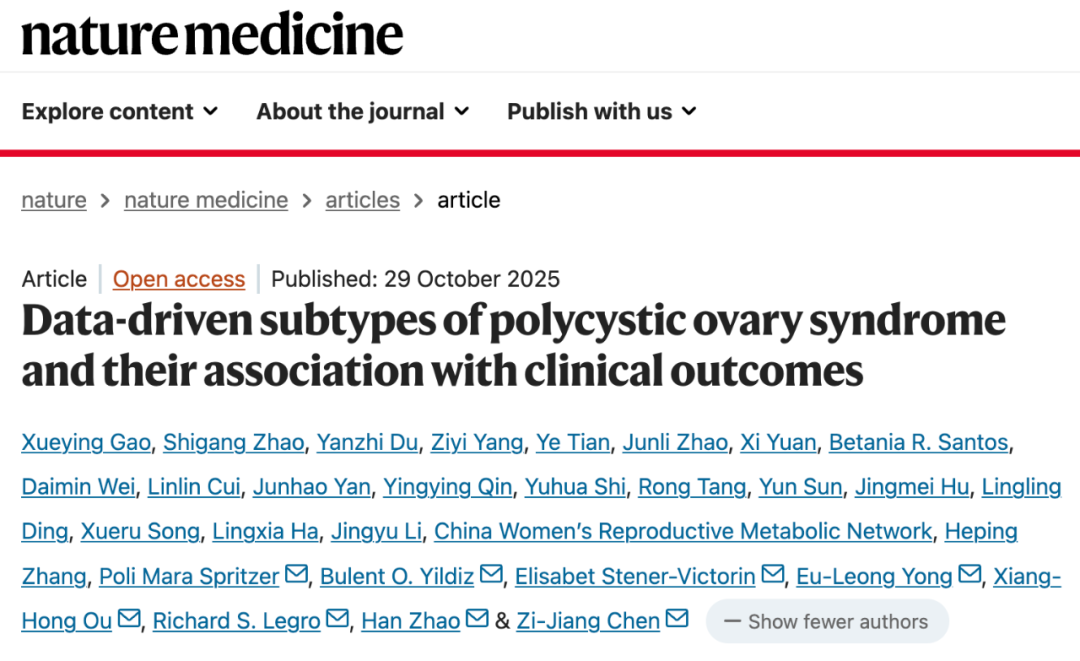Open China Women's Reproductive Metabolic Network link

(x=683, y=531)
